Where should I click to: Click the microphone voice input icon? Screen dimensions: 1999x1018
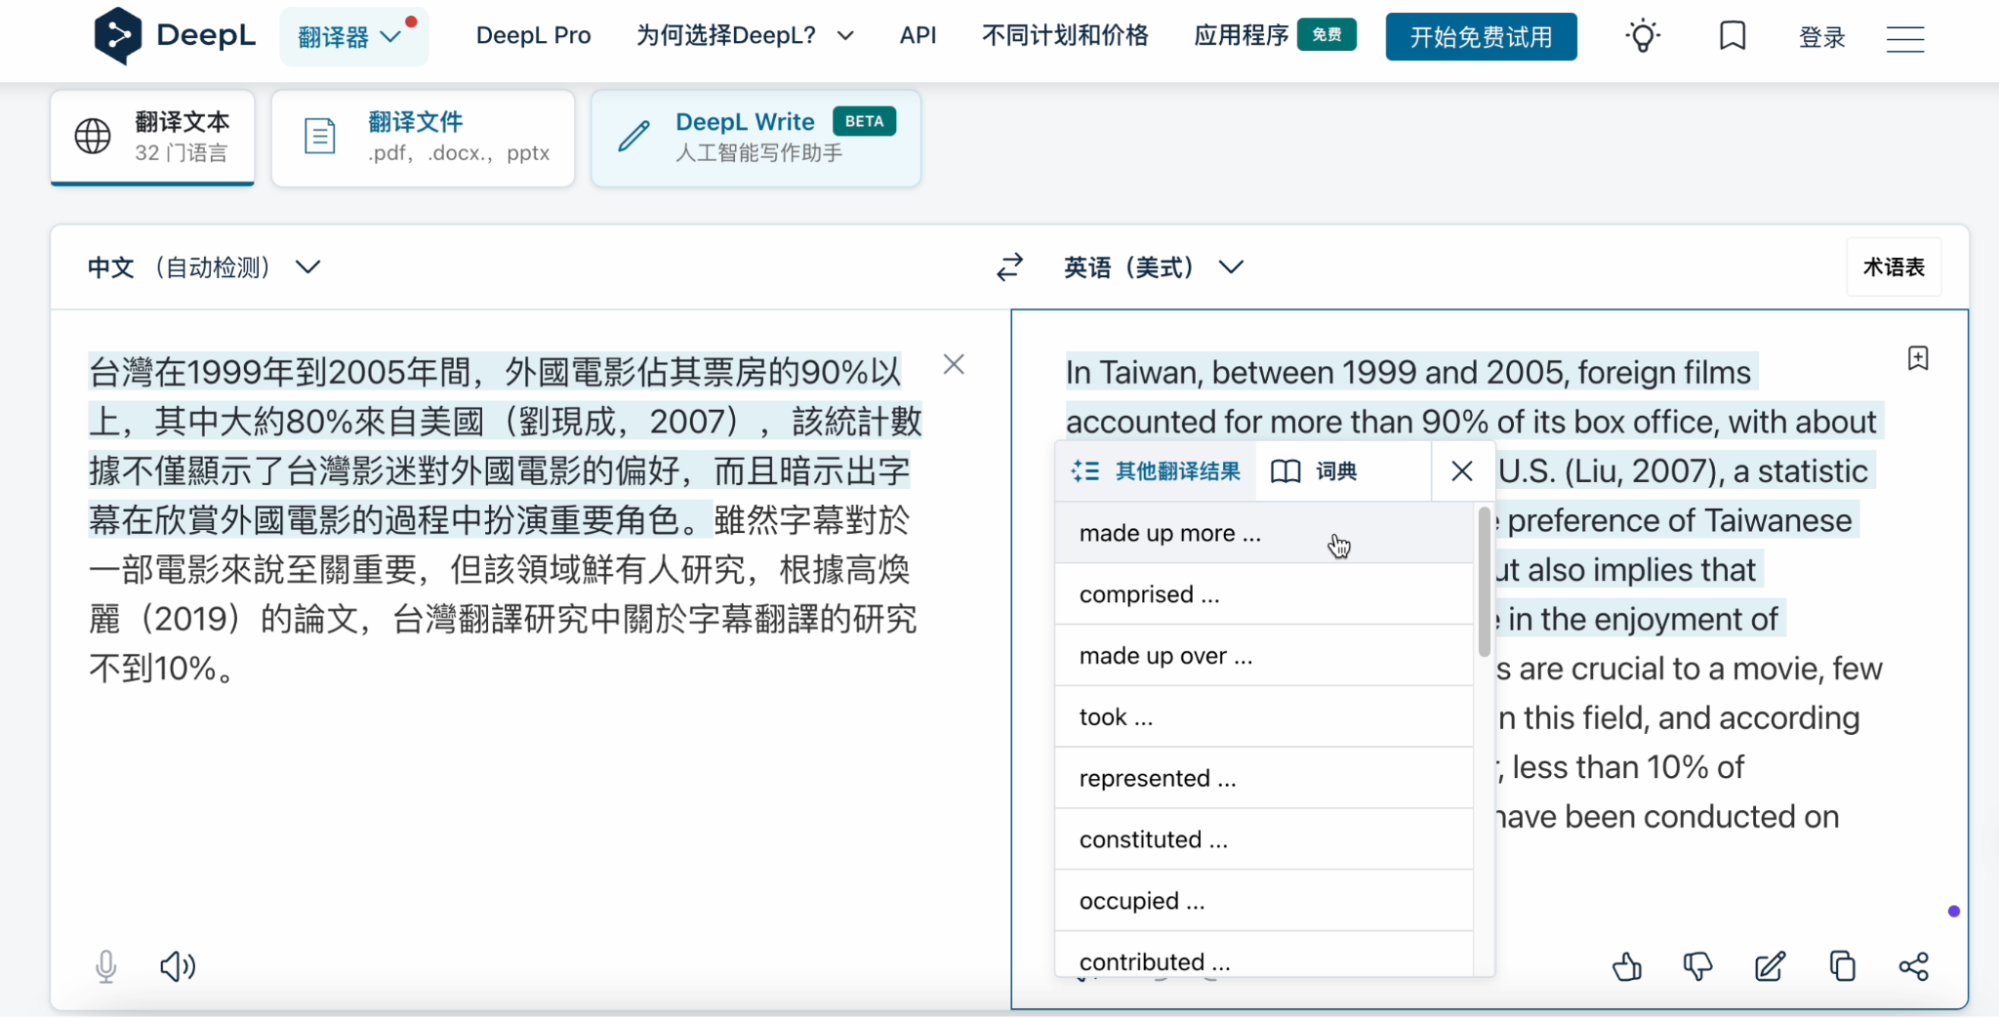[105, 966]
